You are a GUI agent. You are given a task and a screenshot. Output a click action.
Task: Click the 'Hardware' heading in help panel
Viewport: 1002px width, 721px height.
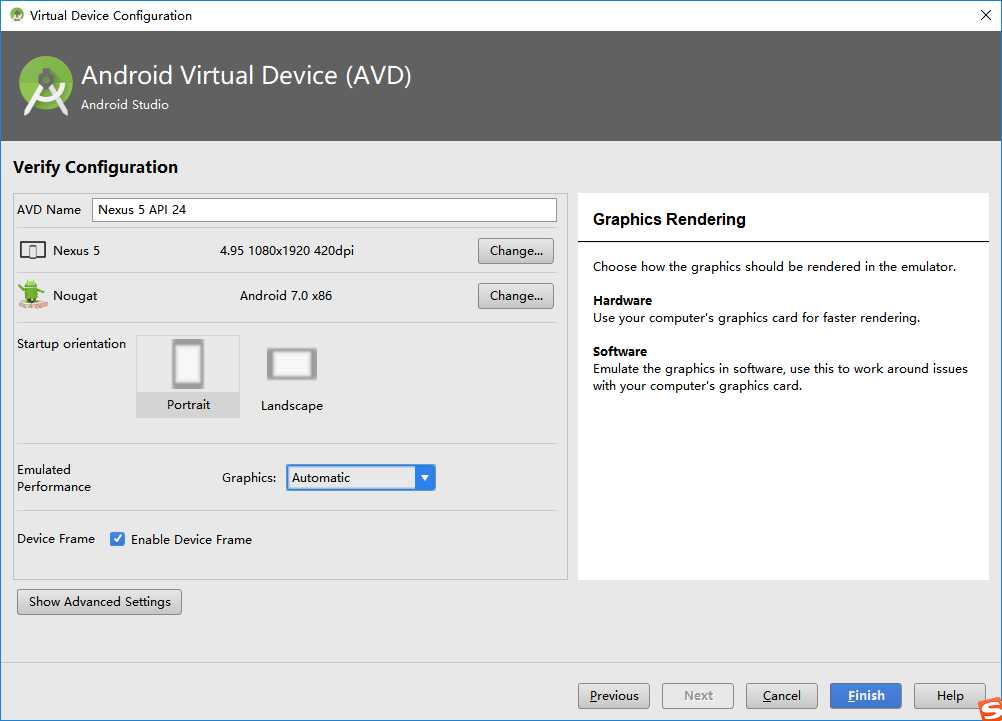coord(622,300)
